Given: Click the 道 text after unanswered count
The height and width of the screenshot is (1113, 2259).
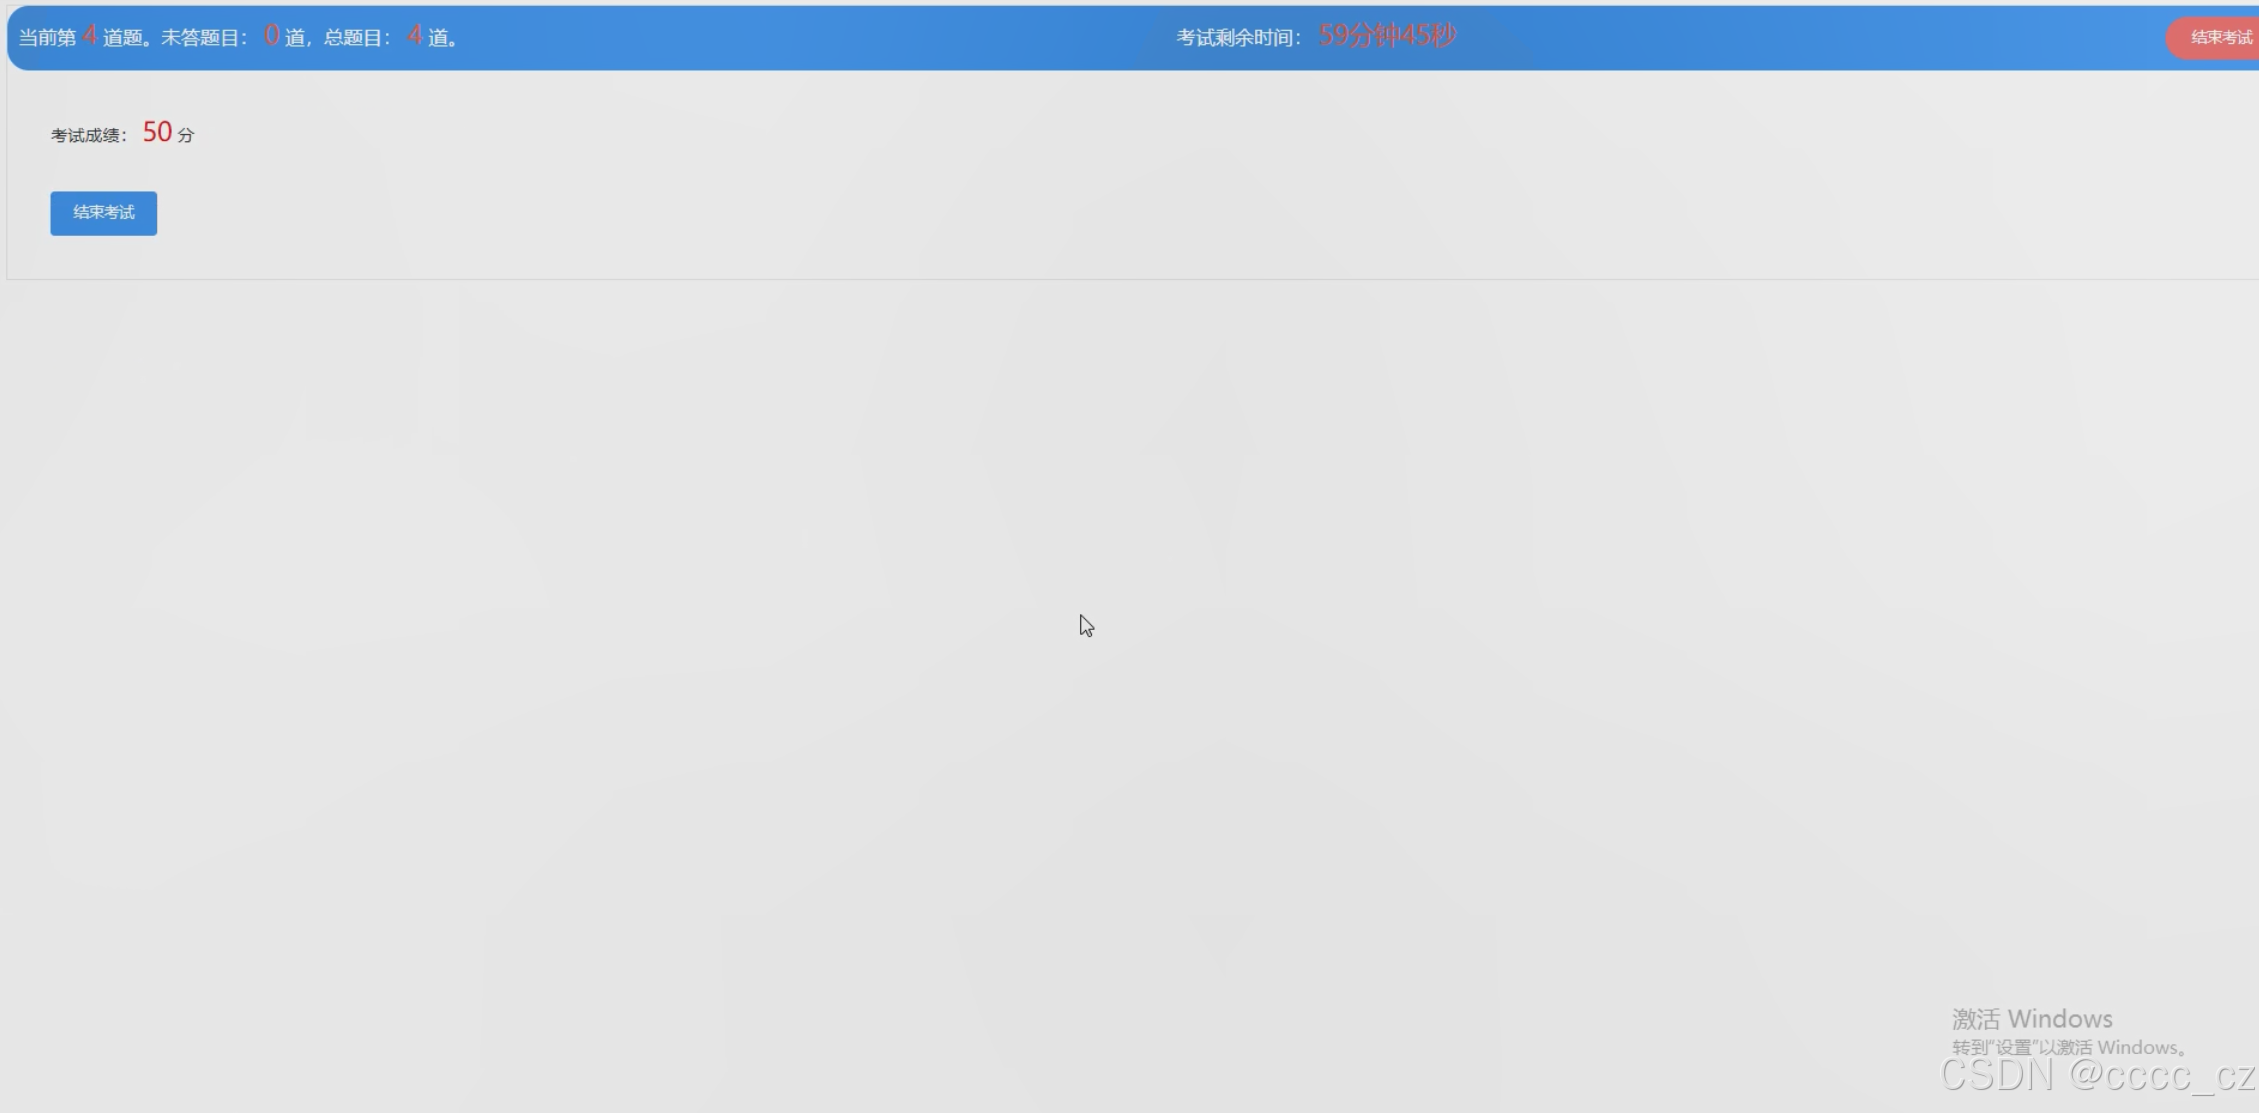Looking at the screenshot, I should click(294, 38).
